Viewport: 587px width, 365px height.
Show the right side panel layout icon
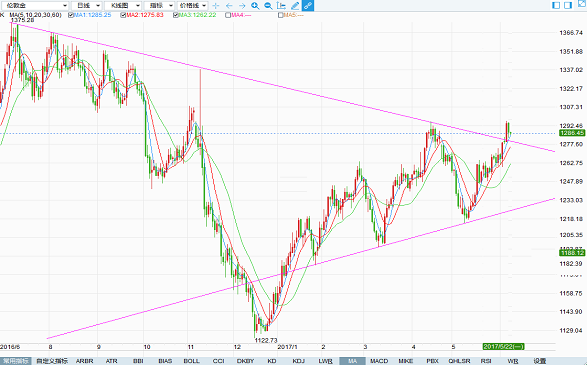pos(568,5)
